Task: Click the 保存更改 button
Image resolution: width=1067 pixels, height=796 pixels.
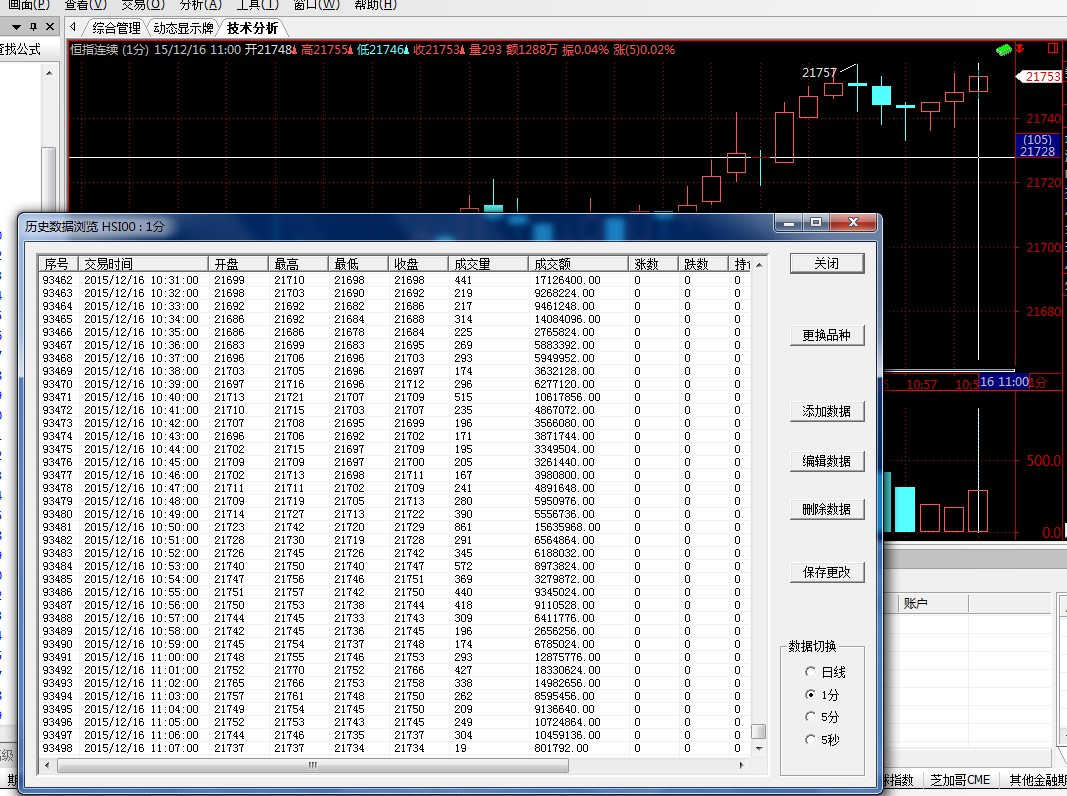Action: [x=826, y=573]
